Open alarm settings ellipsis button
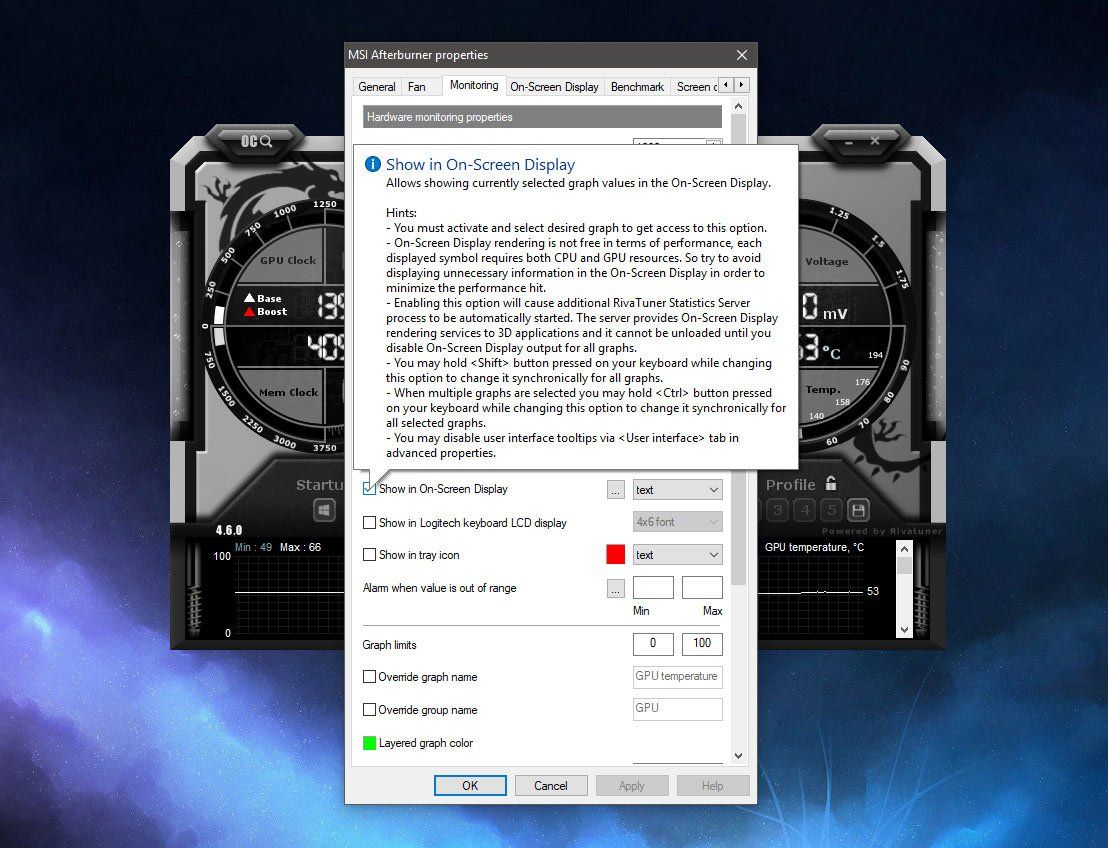The height and width of the screenshot is (848, 1108). [x=615, y=588]
